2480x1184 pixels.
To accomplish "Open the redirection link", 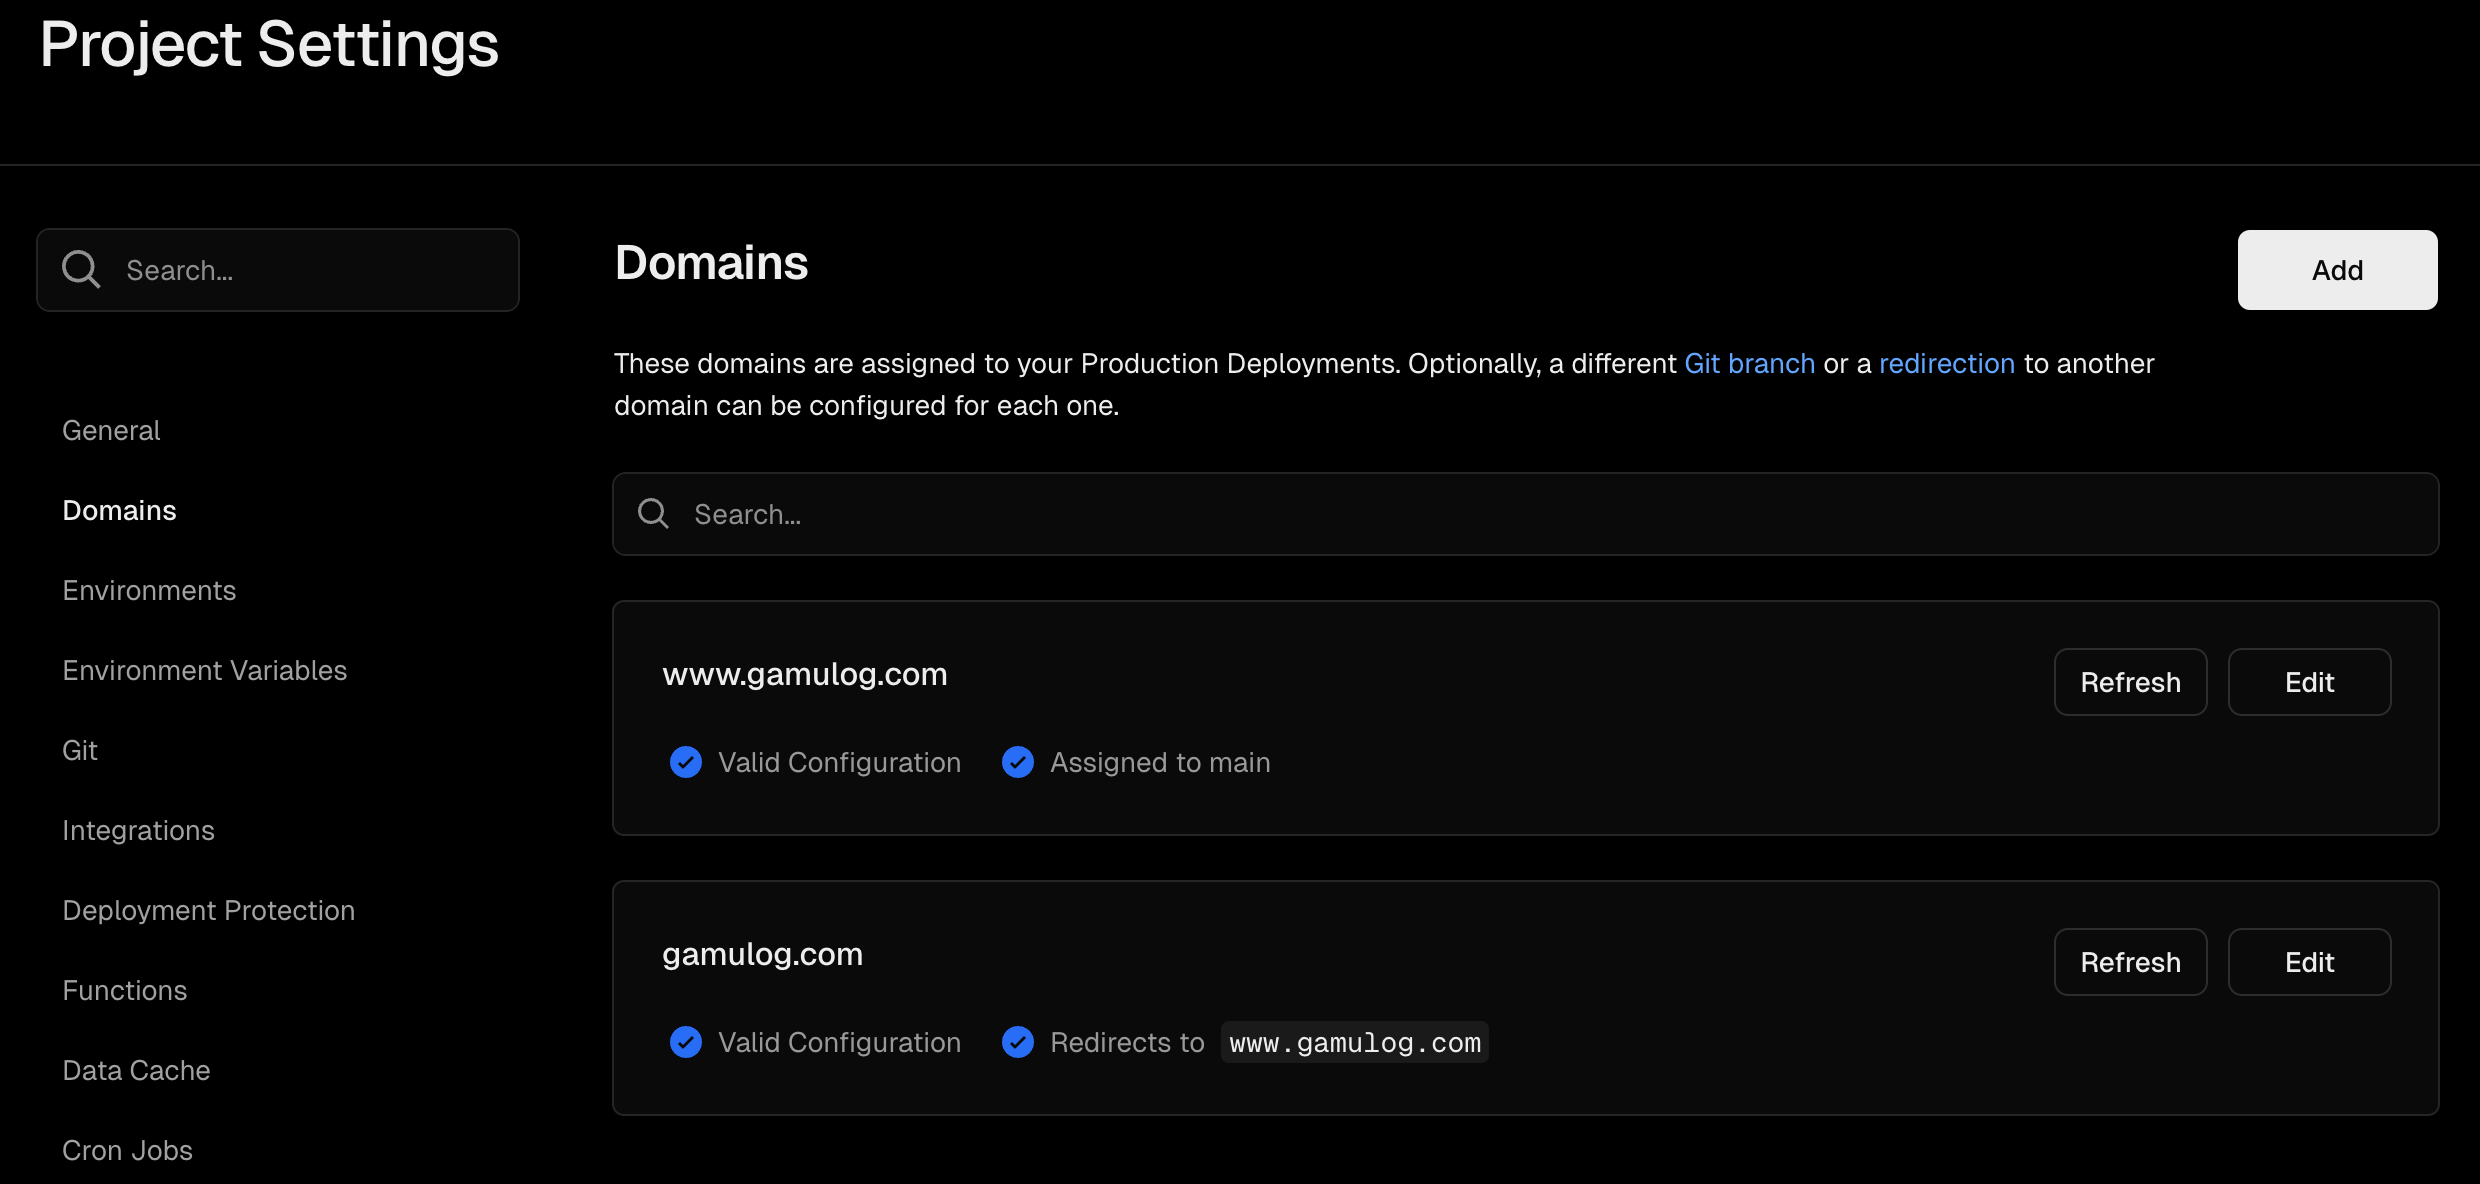I will 1947,363.
